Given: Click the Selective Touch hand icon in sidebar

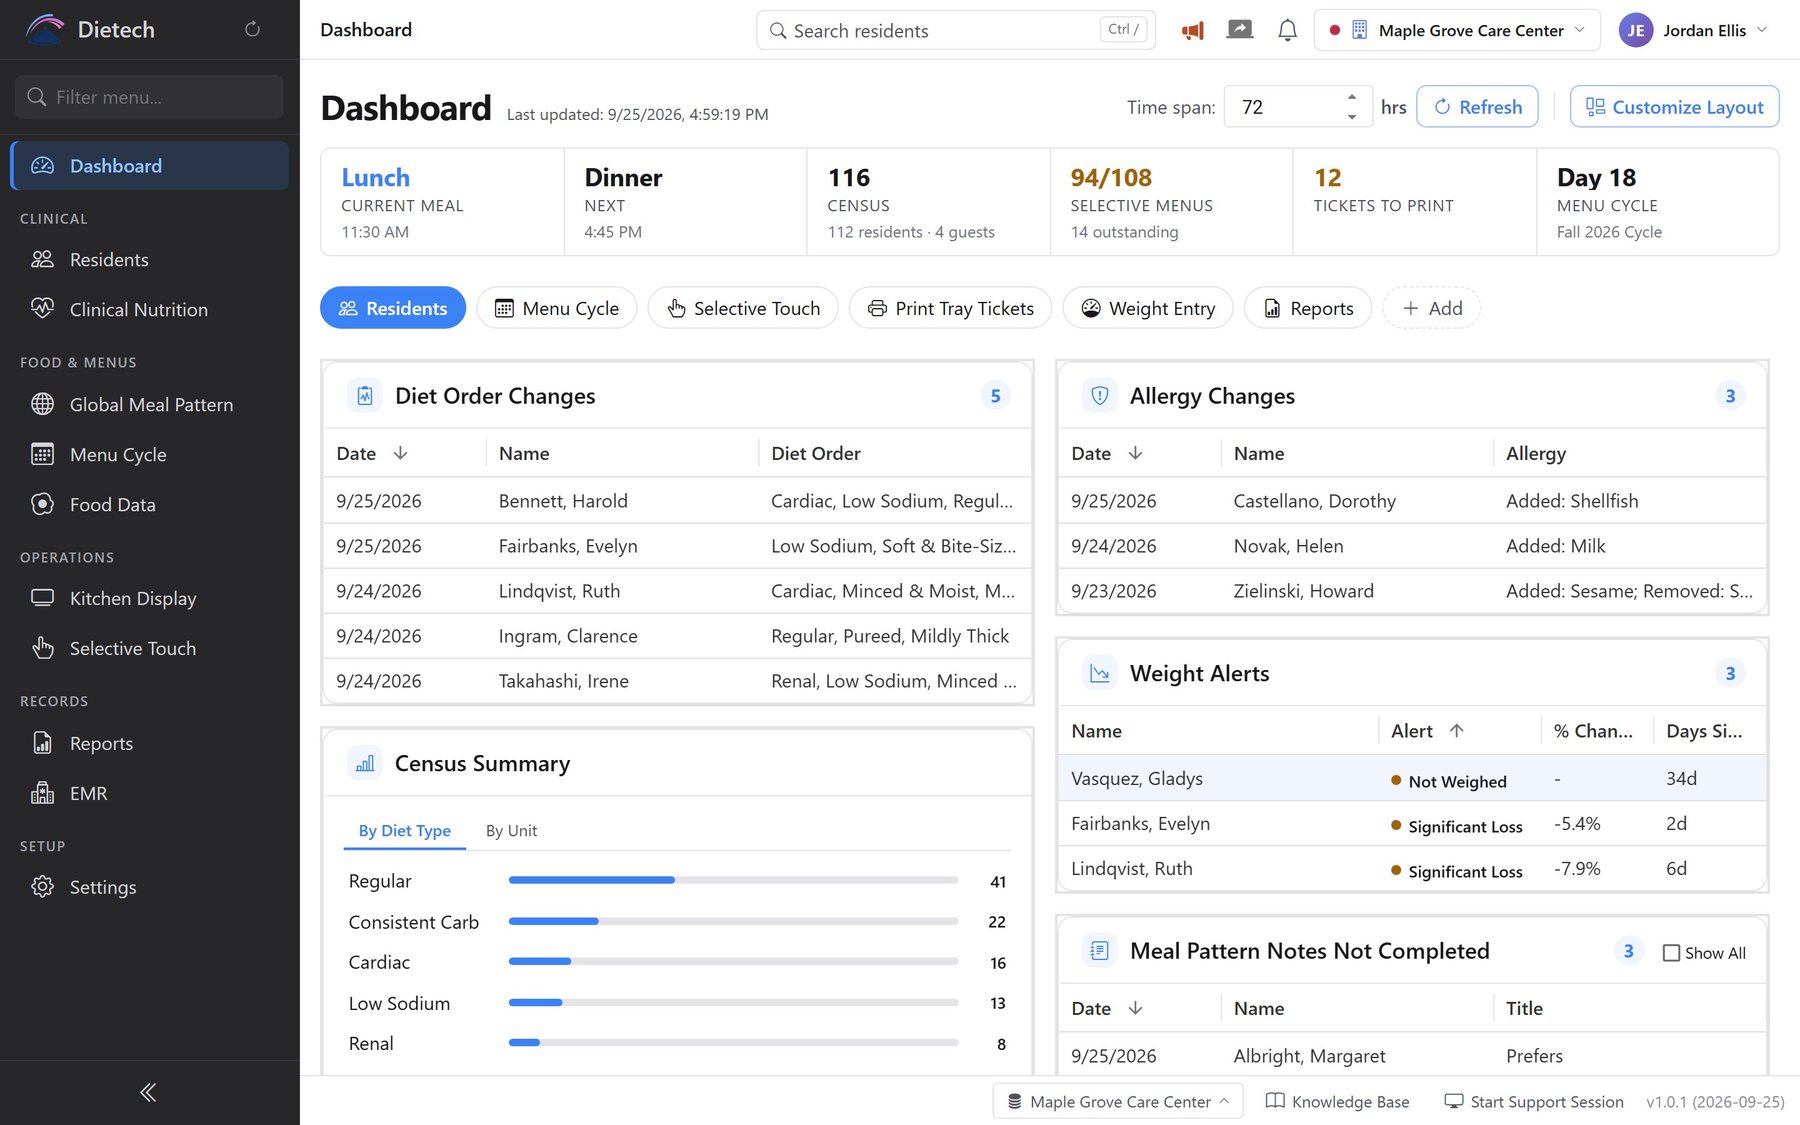Looking at the screenshot, I should 42,648.
